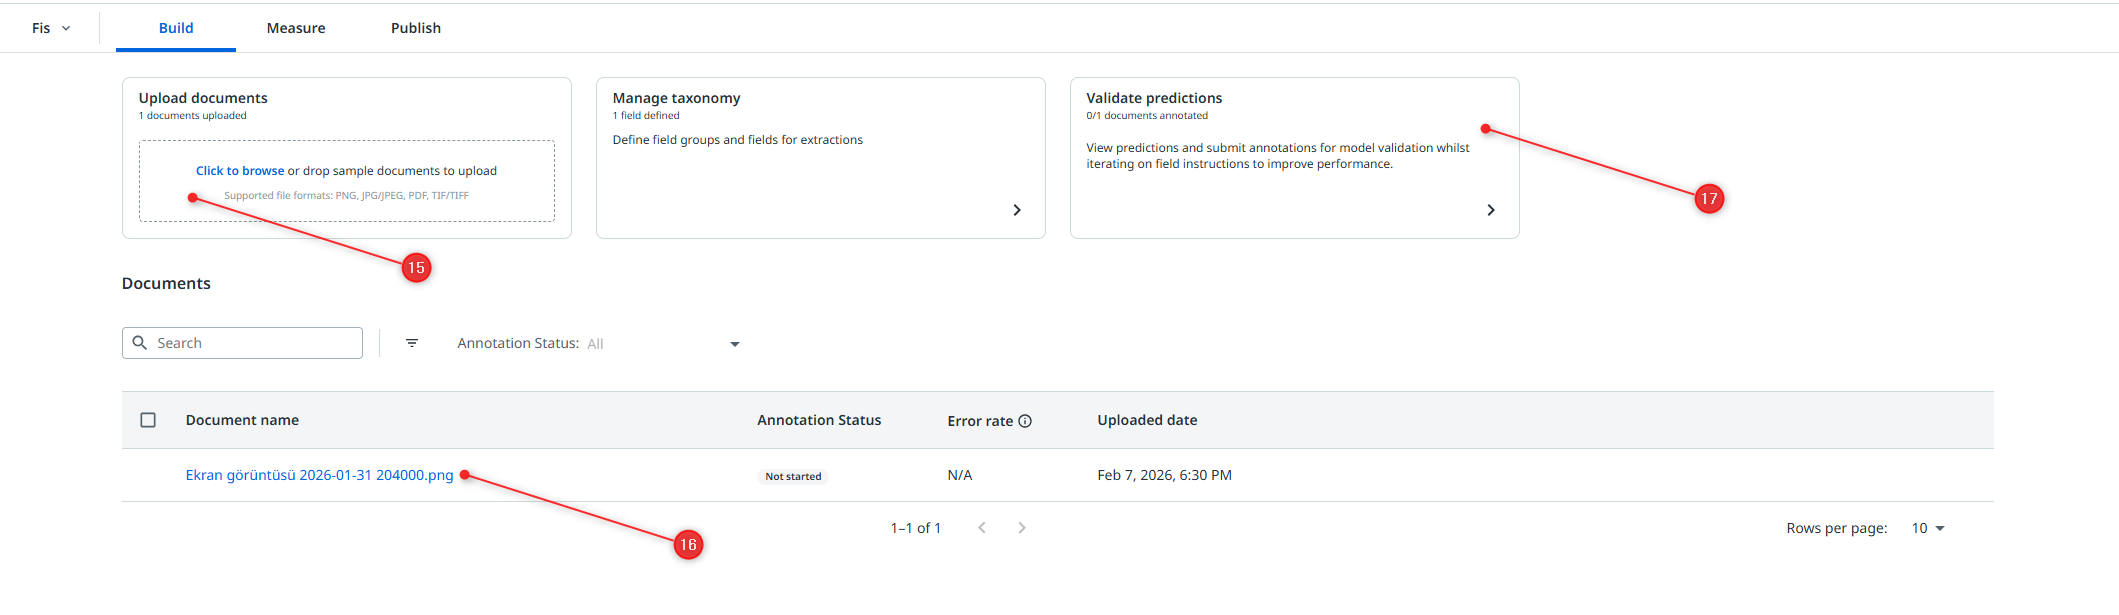Click the 'Click to browse' upload link
The height and width of the screenshot is (615, 2119).
(x=240, y=171)
